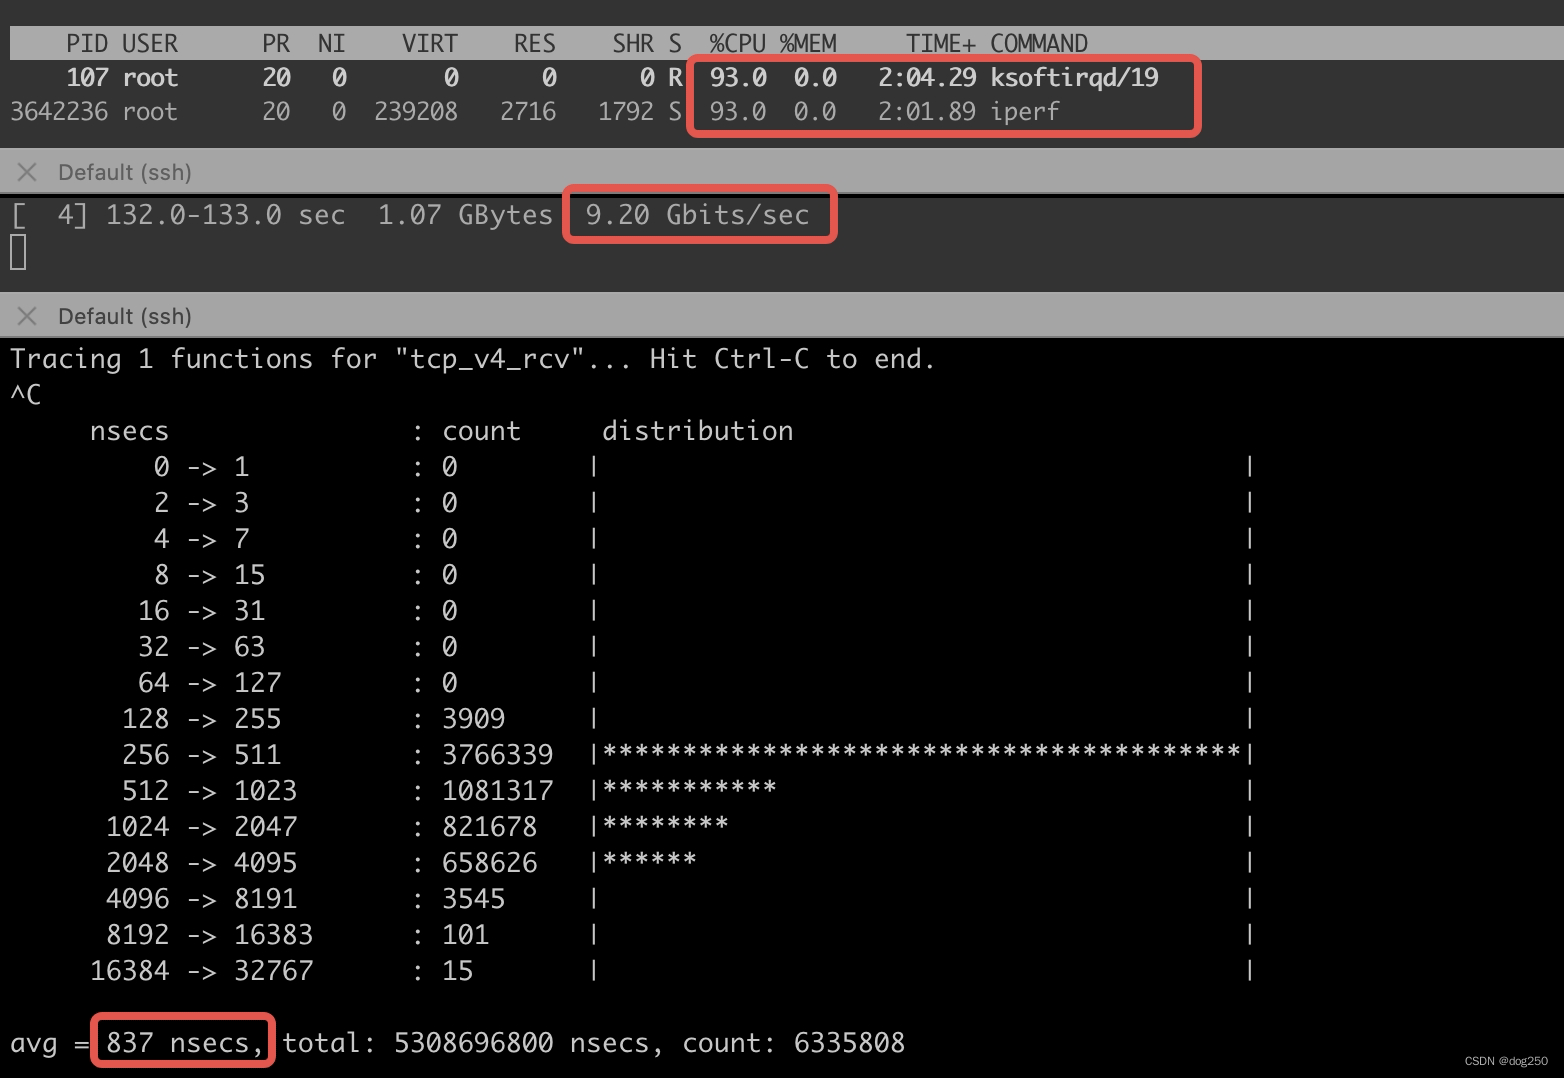Click the distribution histogram header
The image size is (1564, 1078).
tap(697, 431)
